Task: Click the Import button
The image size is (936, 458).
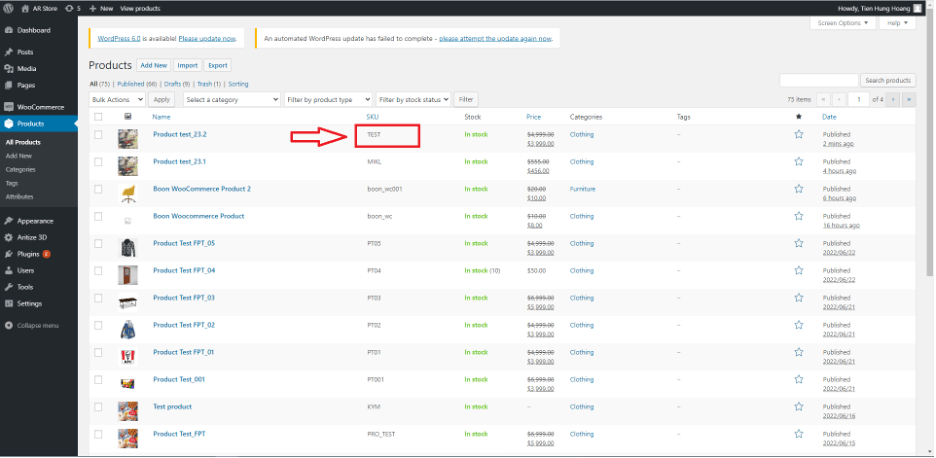Action: pyautogui.click(x=187, y=66)
